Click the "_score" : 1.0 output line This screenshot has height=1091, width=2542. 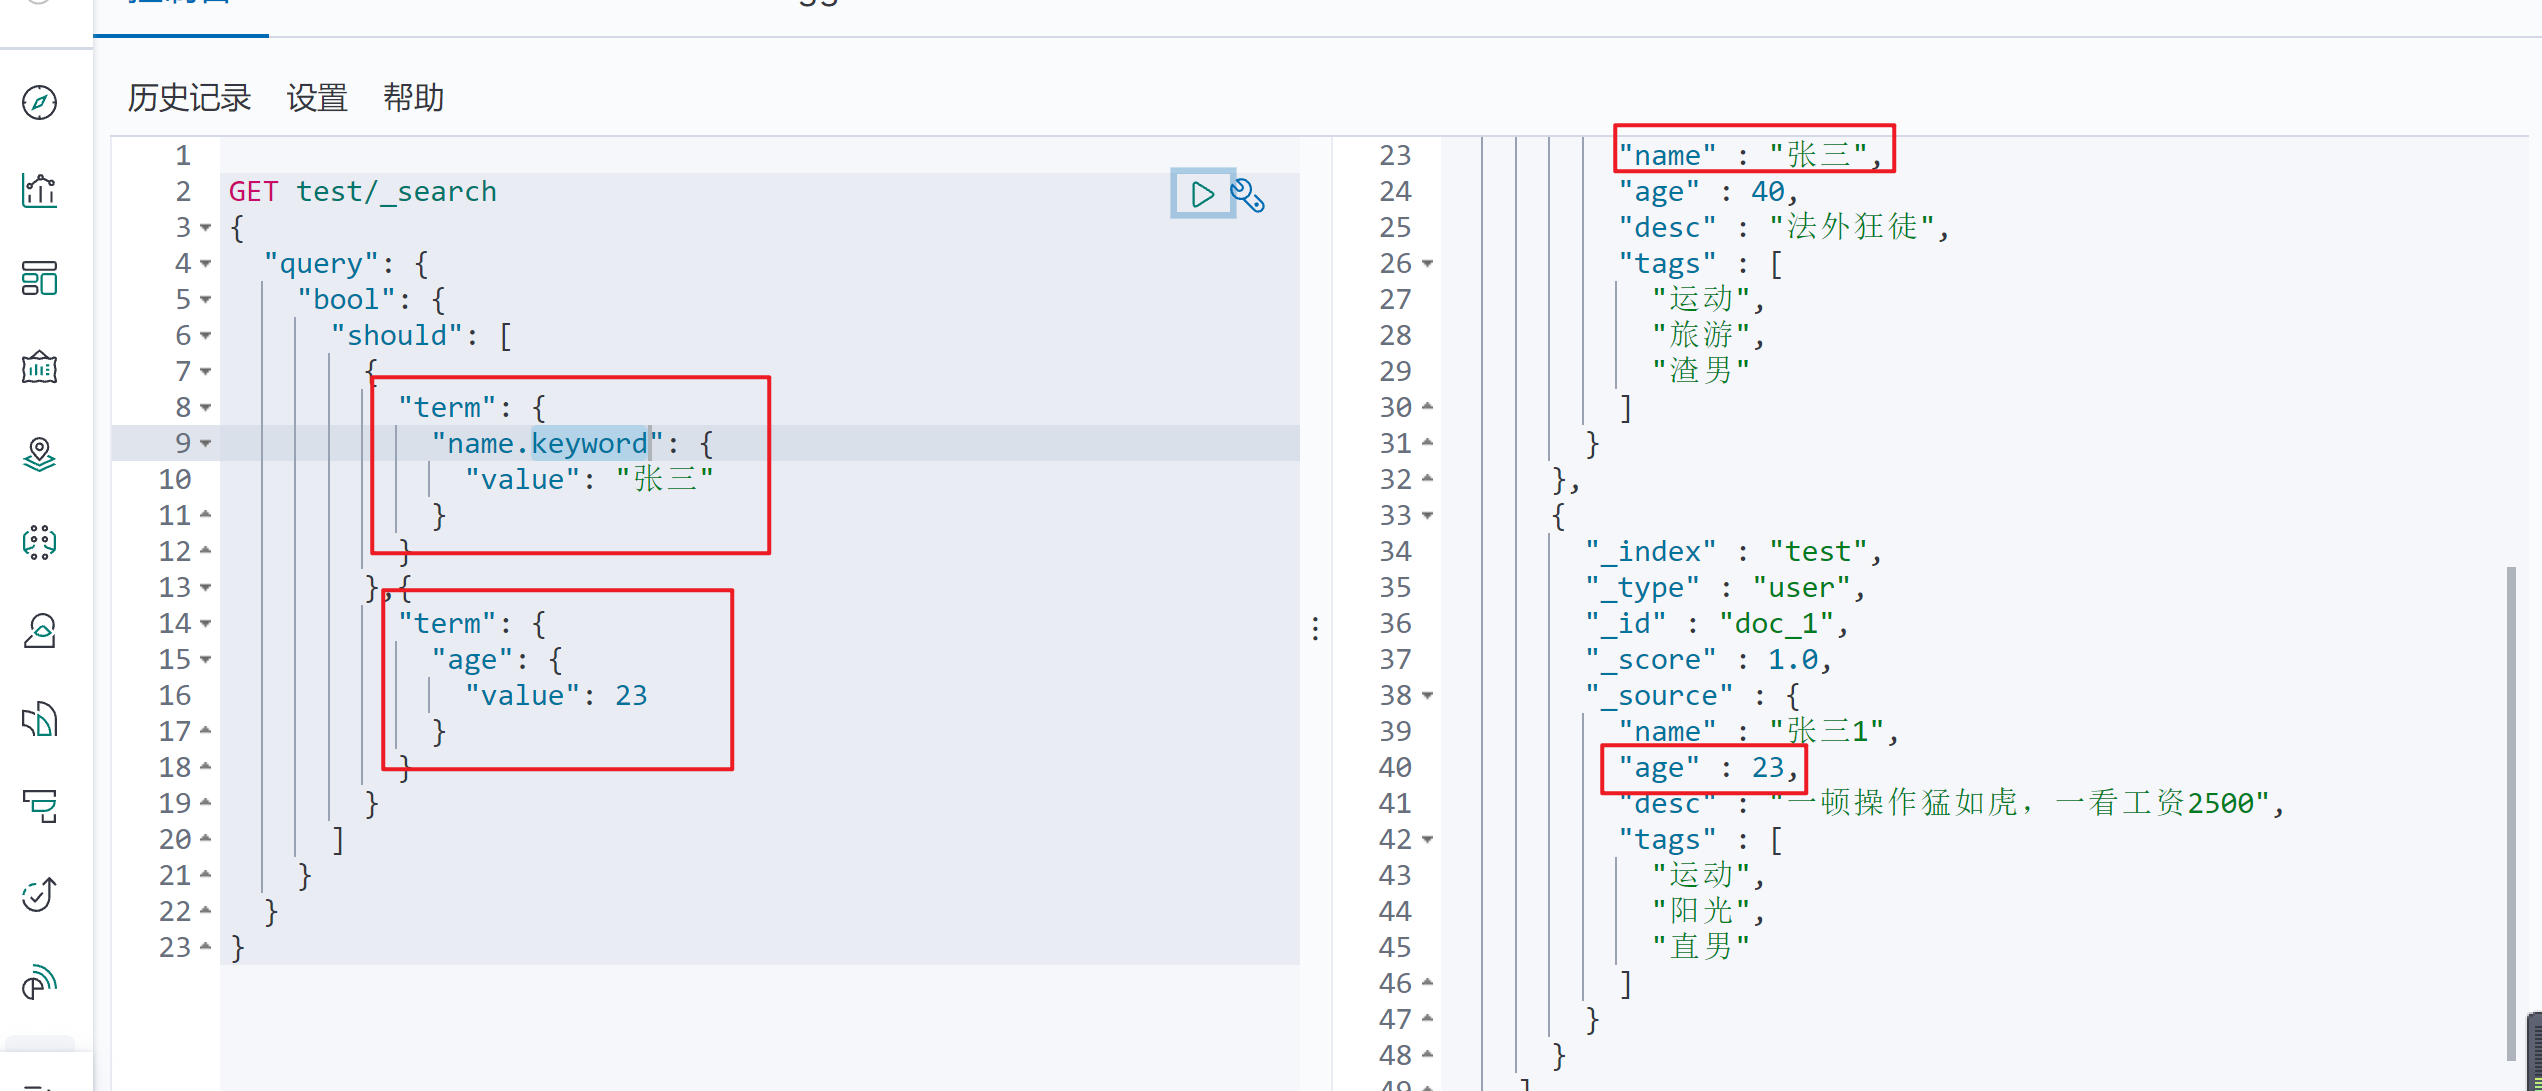tap(1708, 659)
